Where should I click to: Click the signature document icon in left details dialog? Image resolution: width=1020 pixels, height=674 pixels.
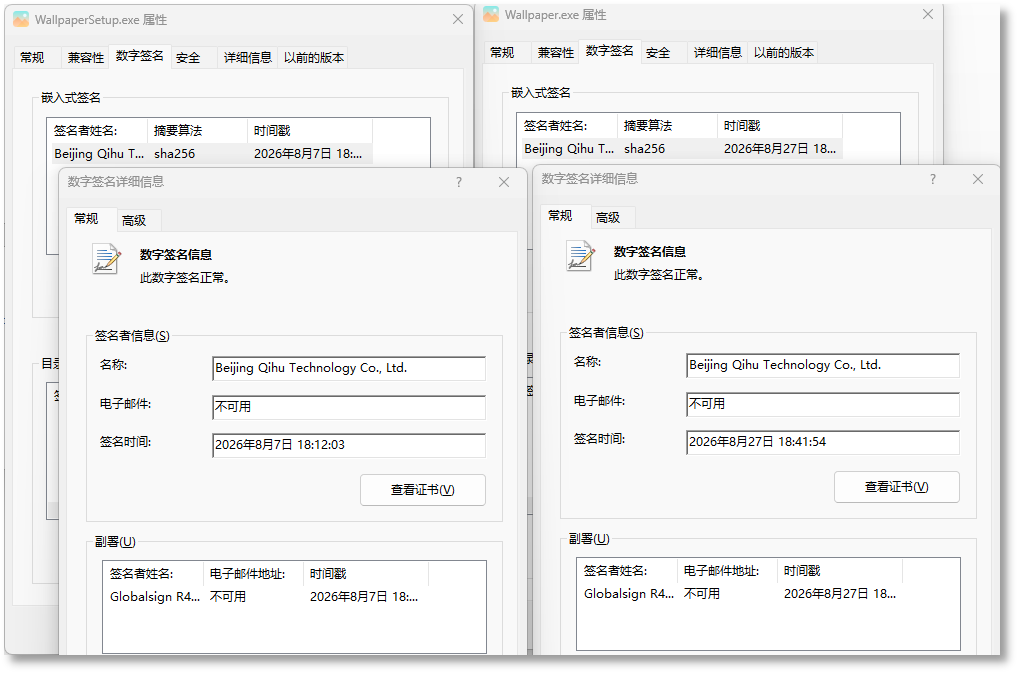tap(106, 259)
